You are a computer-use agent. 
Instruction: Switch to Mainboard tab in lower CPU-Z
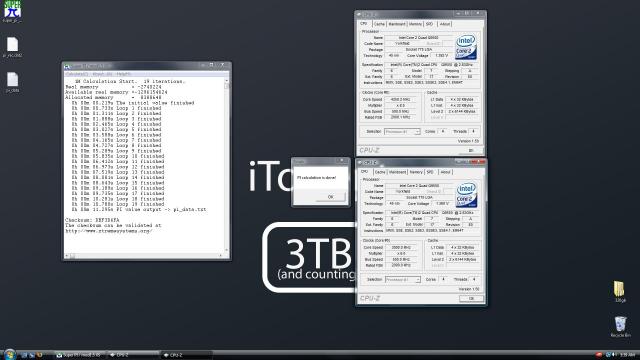click(x=397, y=172)
